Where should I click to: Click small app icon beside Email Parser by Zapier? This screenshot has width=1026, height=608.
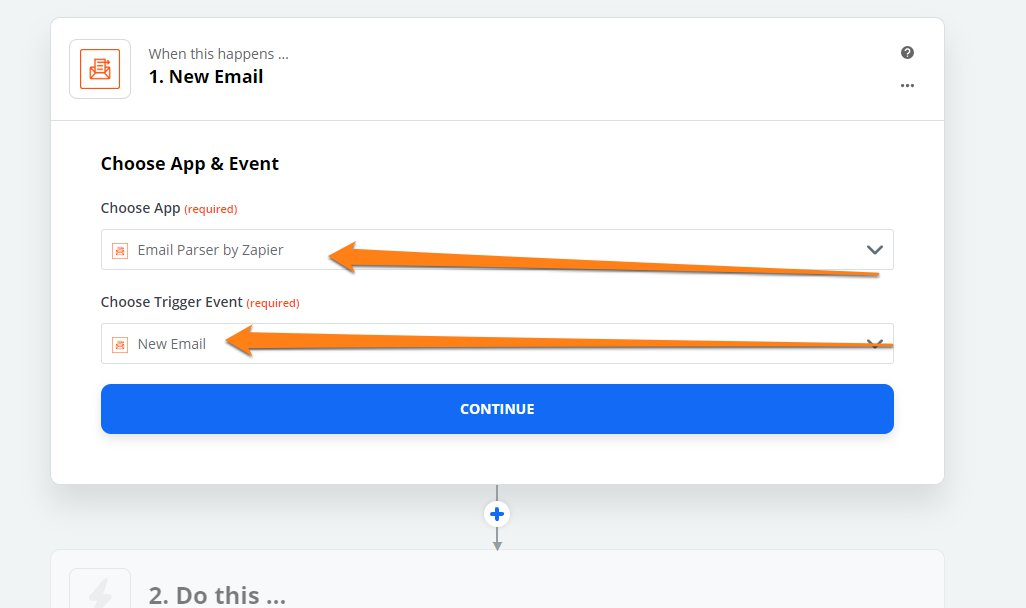(120, 250)
